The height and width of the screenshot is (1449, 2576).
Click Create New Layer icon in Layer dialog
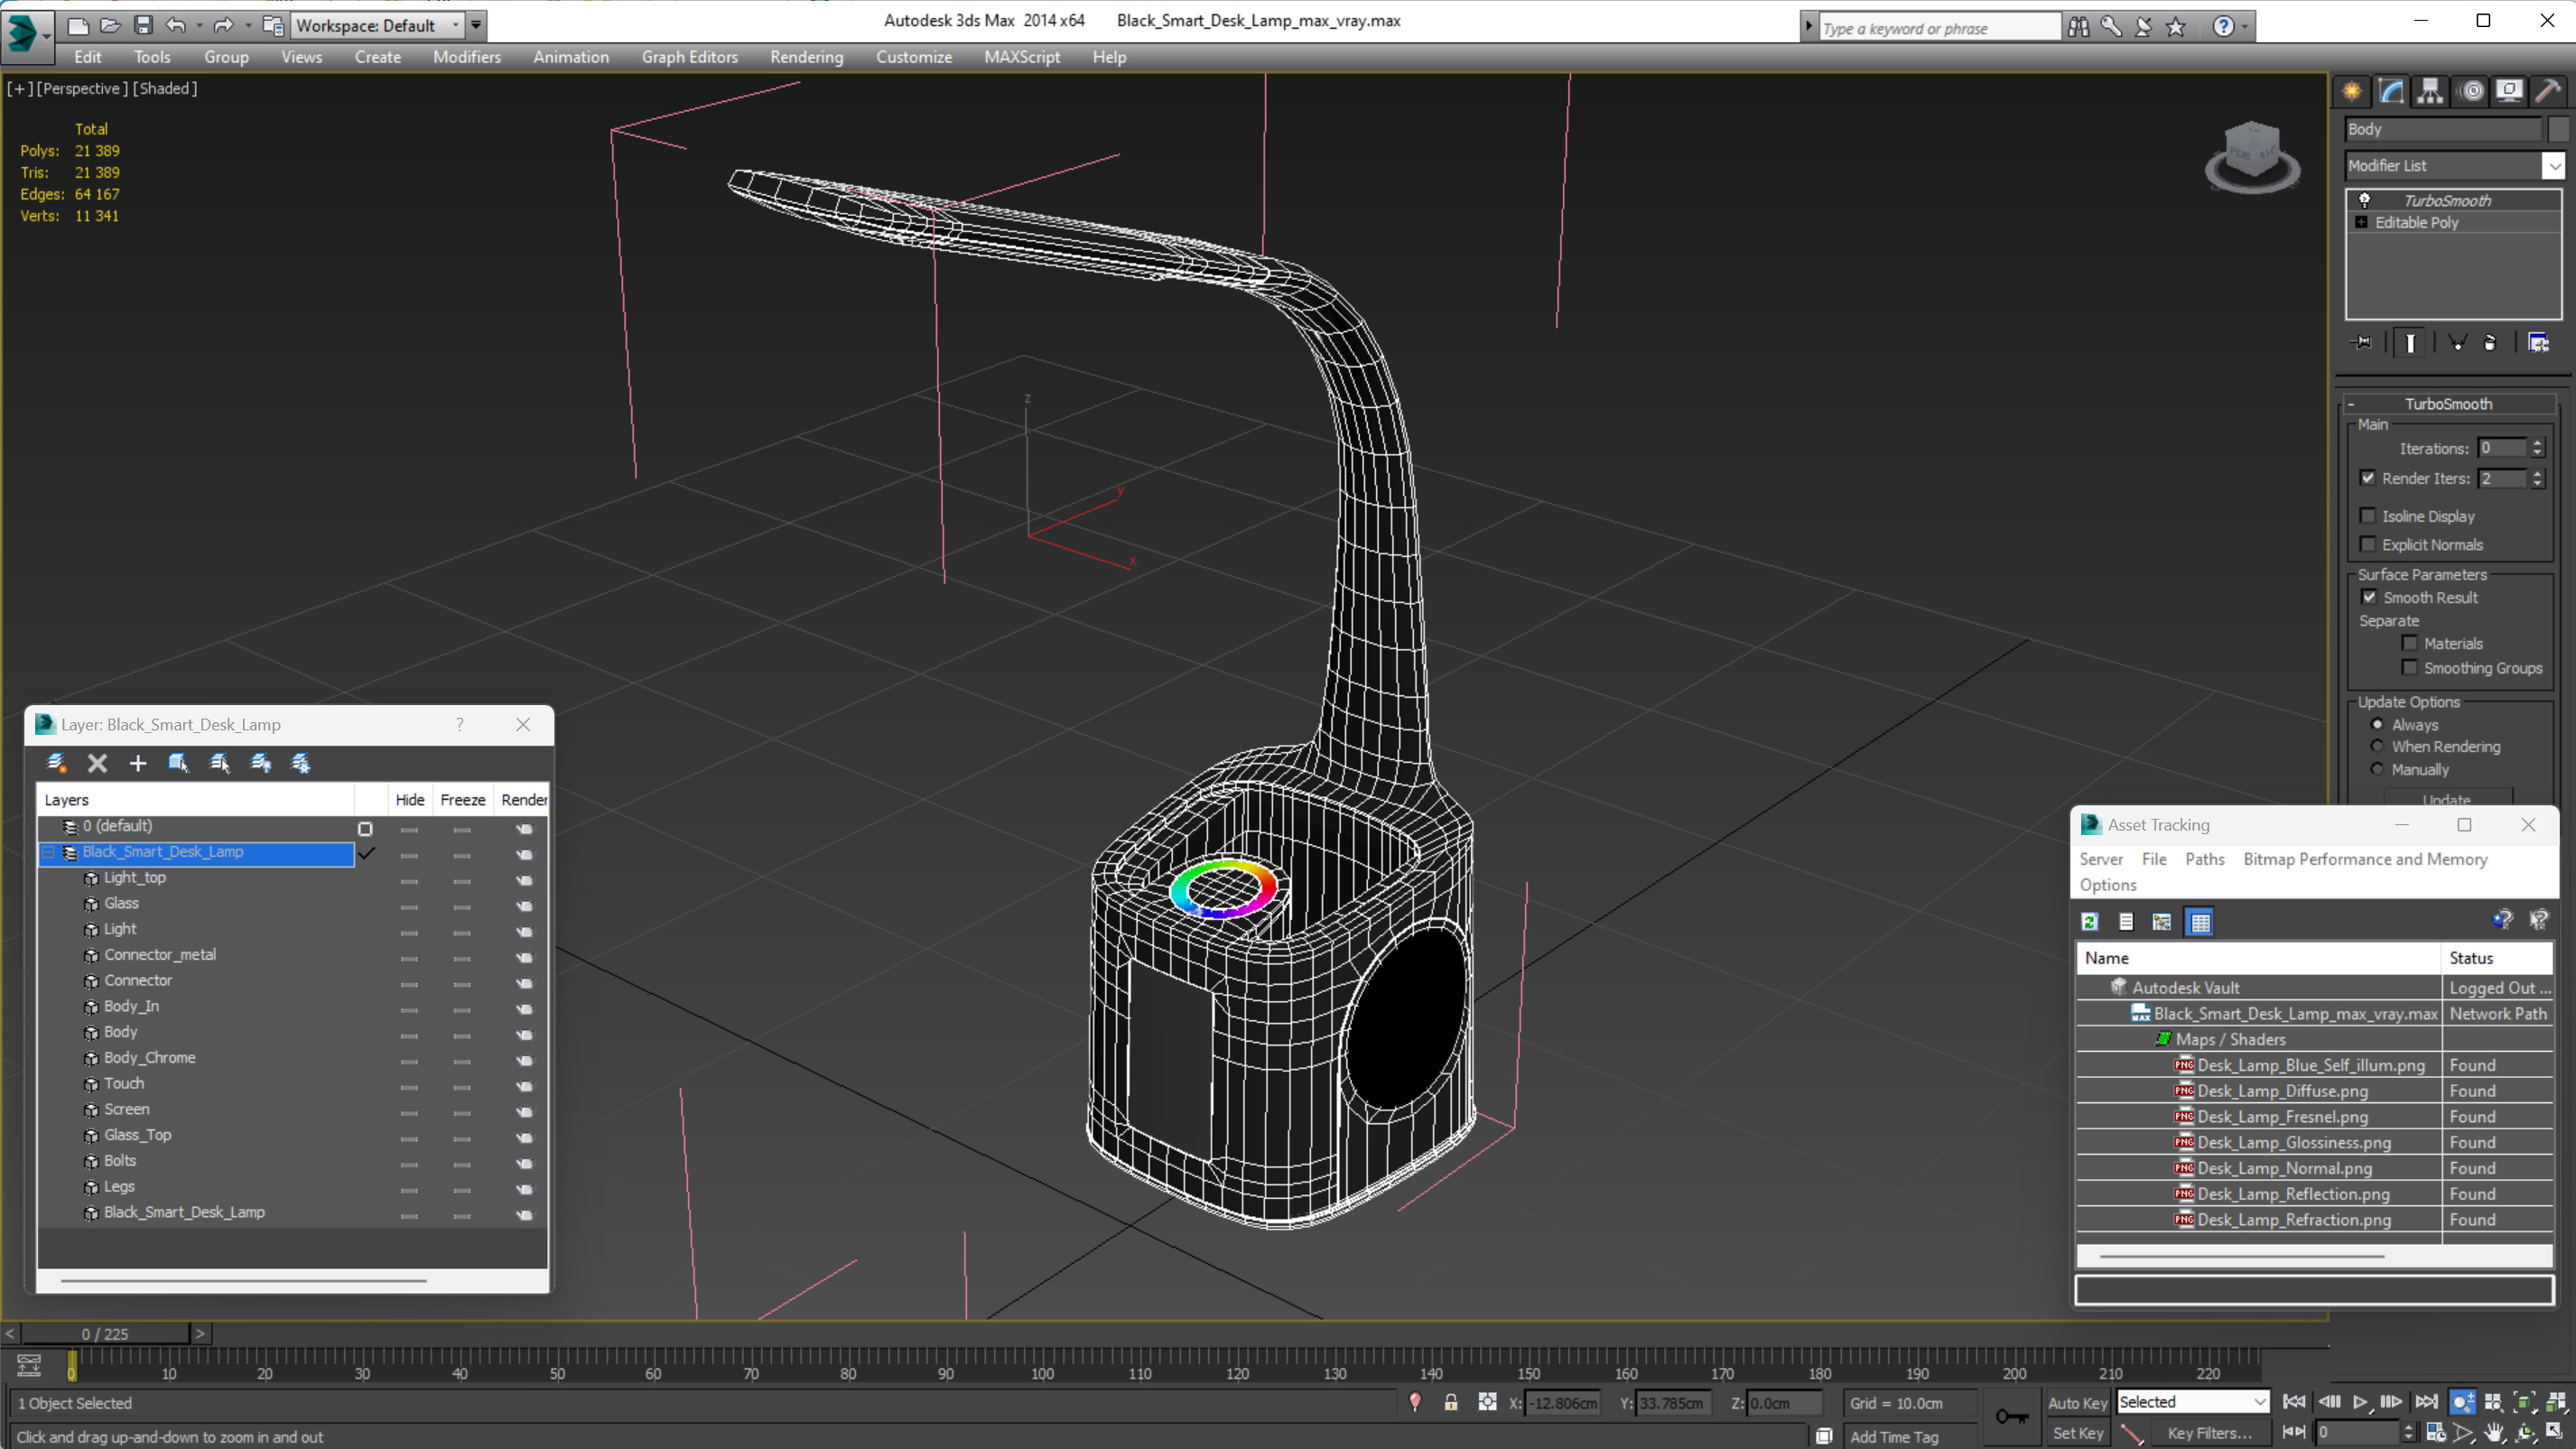(56, 763)
